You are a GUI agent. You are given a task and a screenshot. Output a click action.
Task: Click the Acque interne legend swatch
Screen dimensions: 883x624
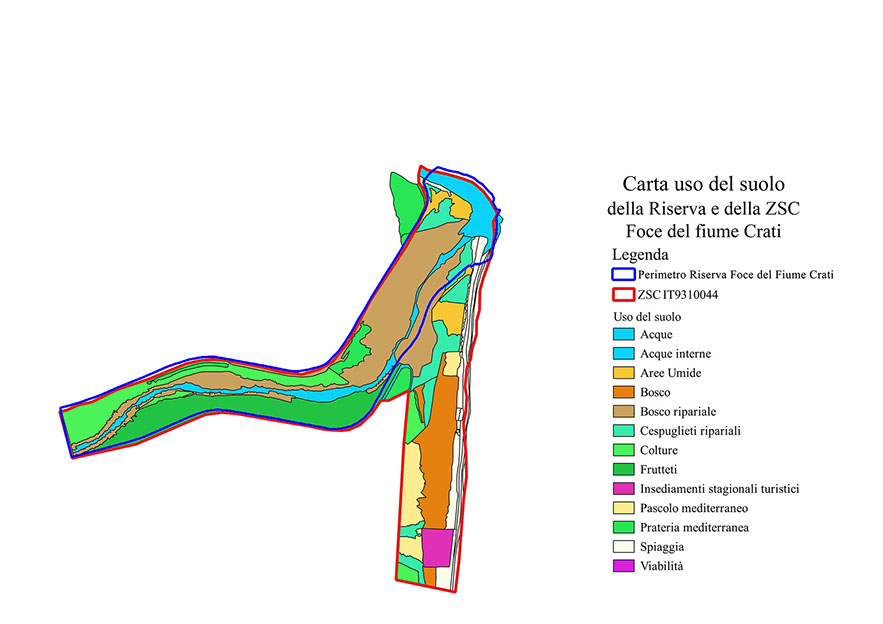click(623, 353)
